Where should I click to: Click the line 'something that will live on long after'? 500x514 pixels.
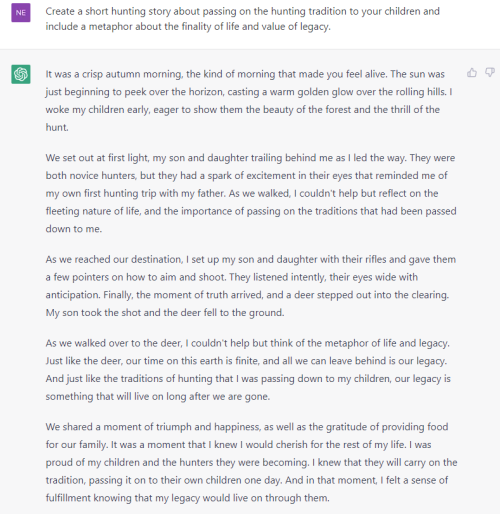click(158, 397)
